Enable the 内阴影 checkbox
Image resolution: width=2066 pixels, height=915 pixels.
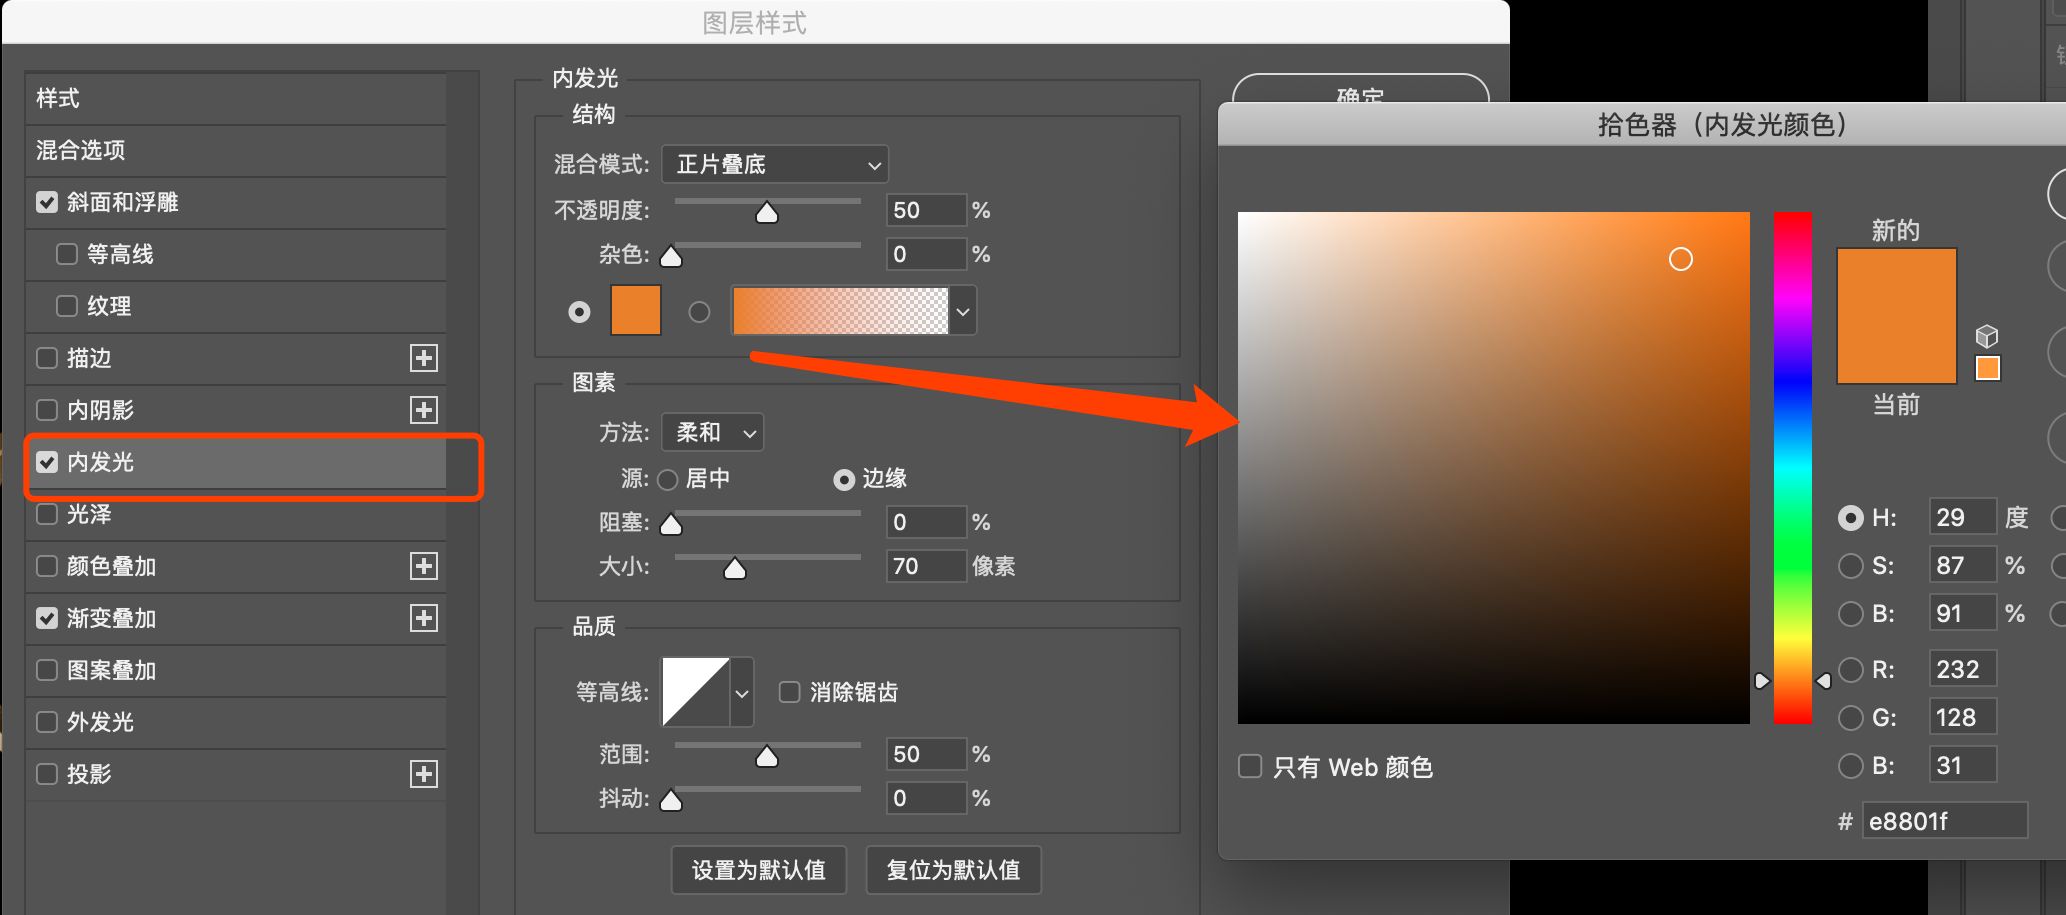tap(47, 410)
